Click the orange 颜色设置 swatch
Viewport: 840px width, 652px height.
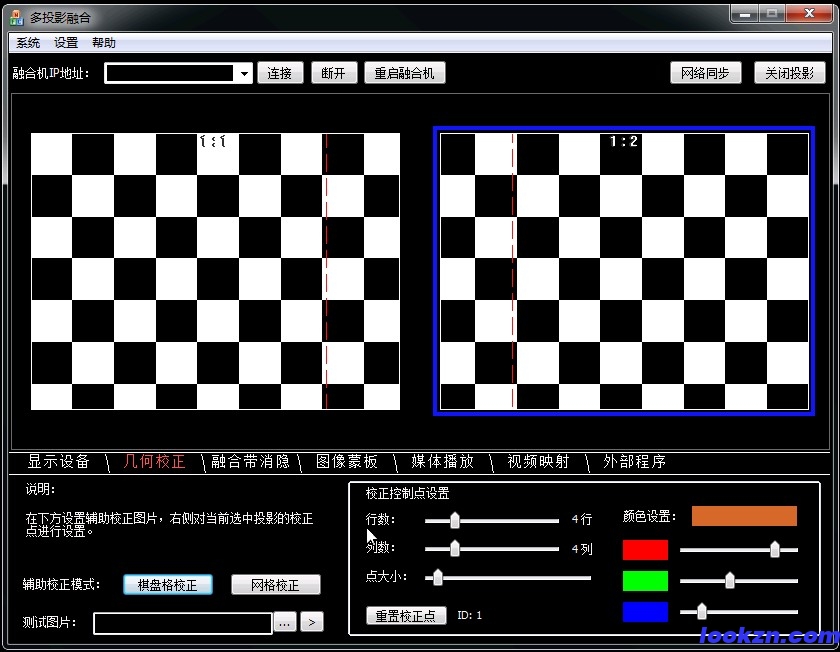pyautogui.click(x=744, y=516)
